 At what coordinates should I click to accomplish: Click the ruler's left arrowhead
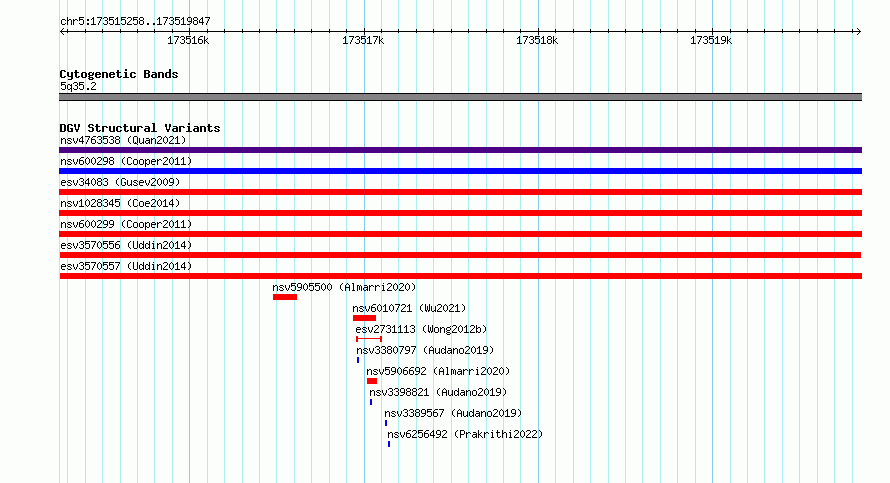point(62,32)
